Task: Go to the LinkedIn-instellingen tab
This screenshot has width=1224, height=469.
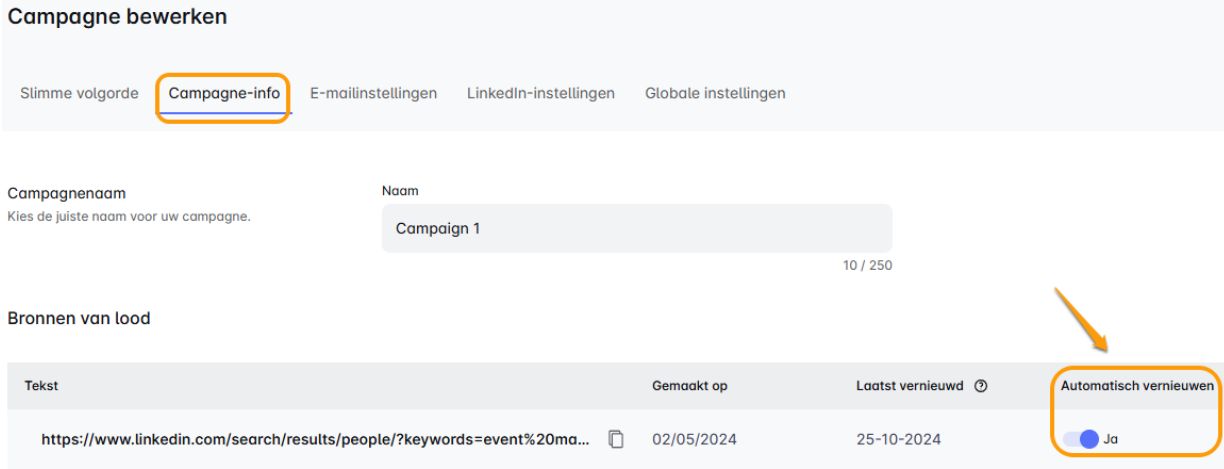Action: pyautogui.click(x=540, y=93)
